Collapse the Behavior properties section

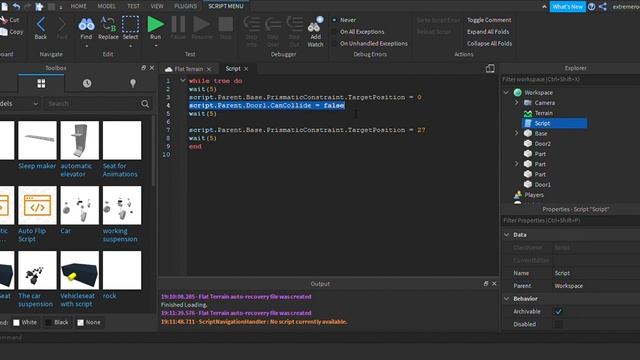click(507, 299)
